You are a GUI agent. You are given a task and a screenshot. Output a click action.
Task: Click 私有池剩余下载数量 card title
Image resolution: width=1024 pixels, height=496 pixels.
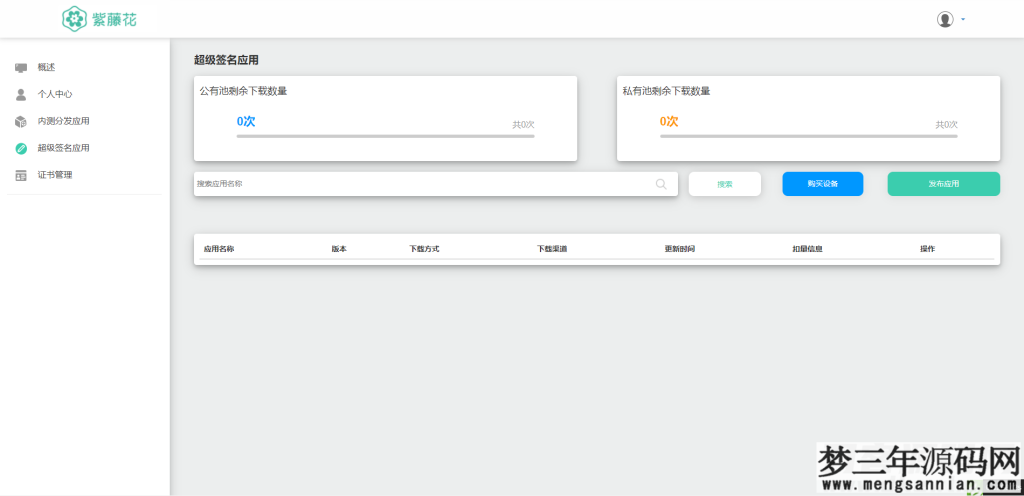click(x=667, y=91)
